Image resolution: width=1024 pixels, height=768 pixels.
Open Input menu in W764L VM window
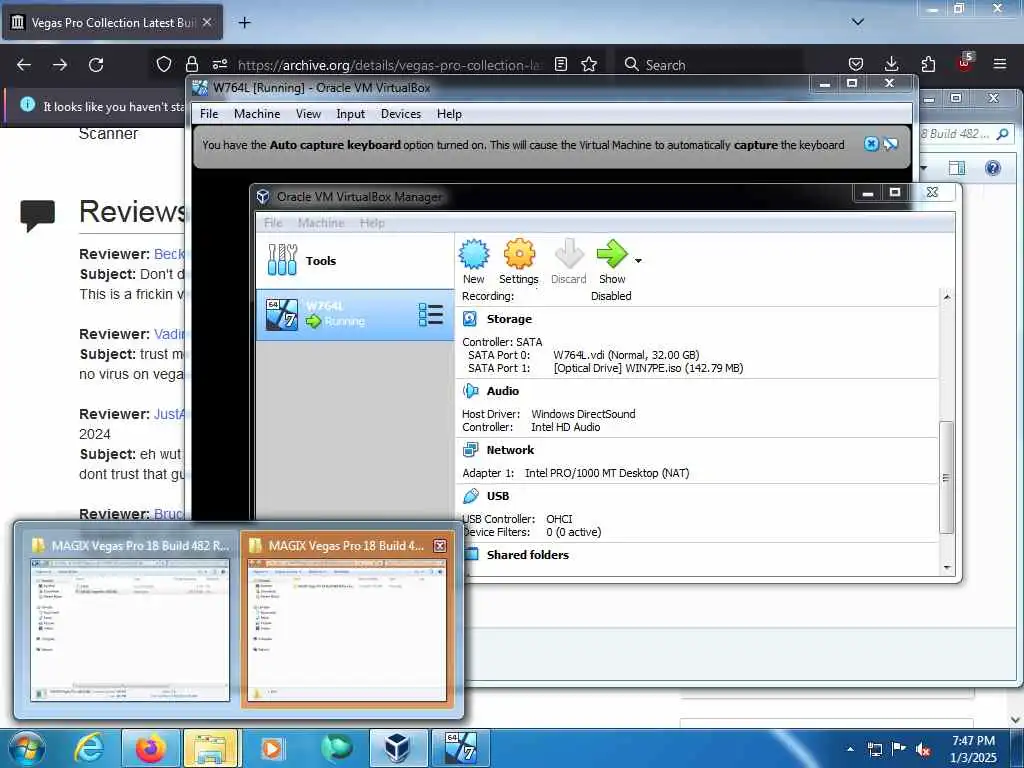(x=351, y=114)
